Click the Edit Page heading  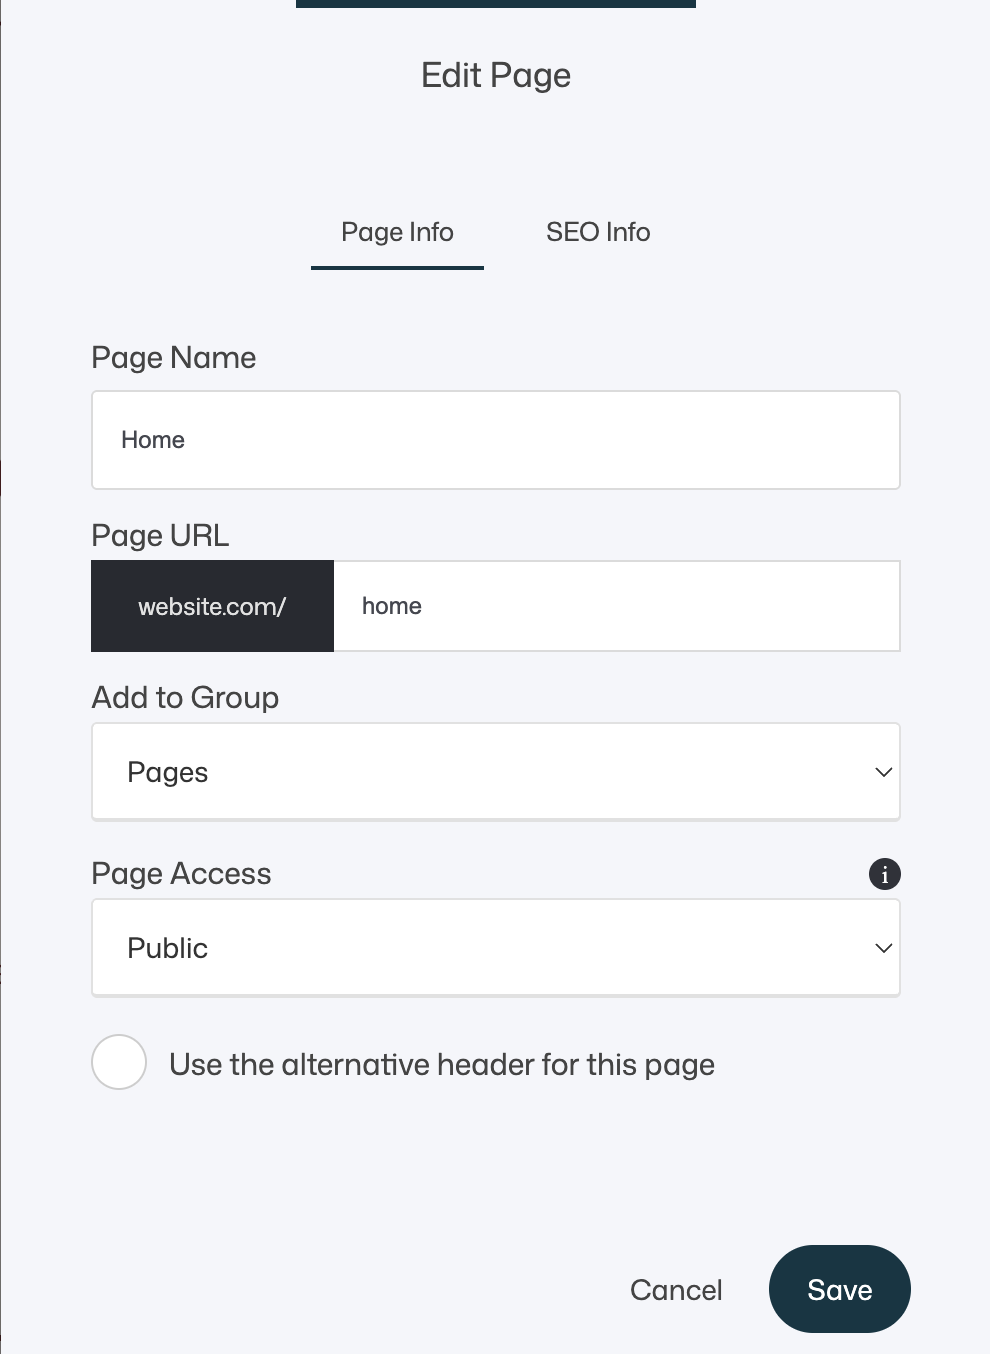(x=496, y=75)
